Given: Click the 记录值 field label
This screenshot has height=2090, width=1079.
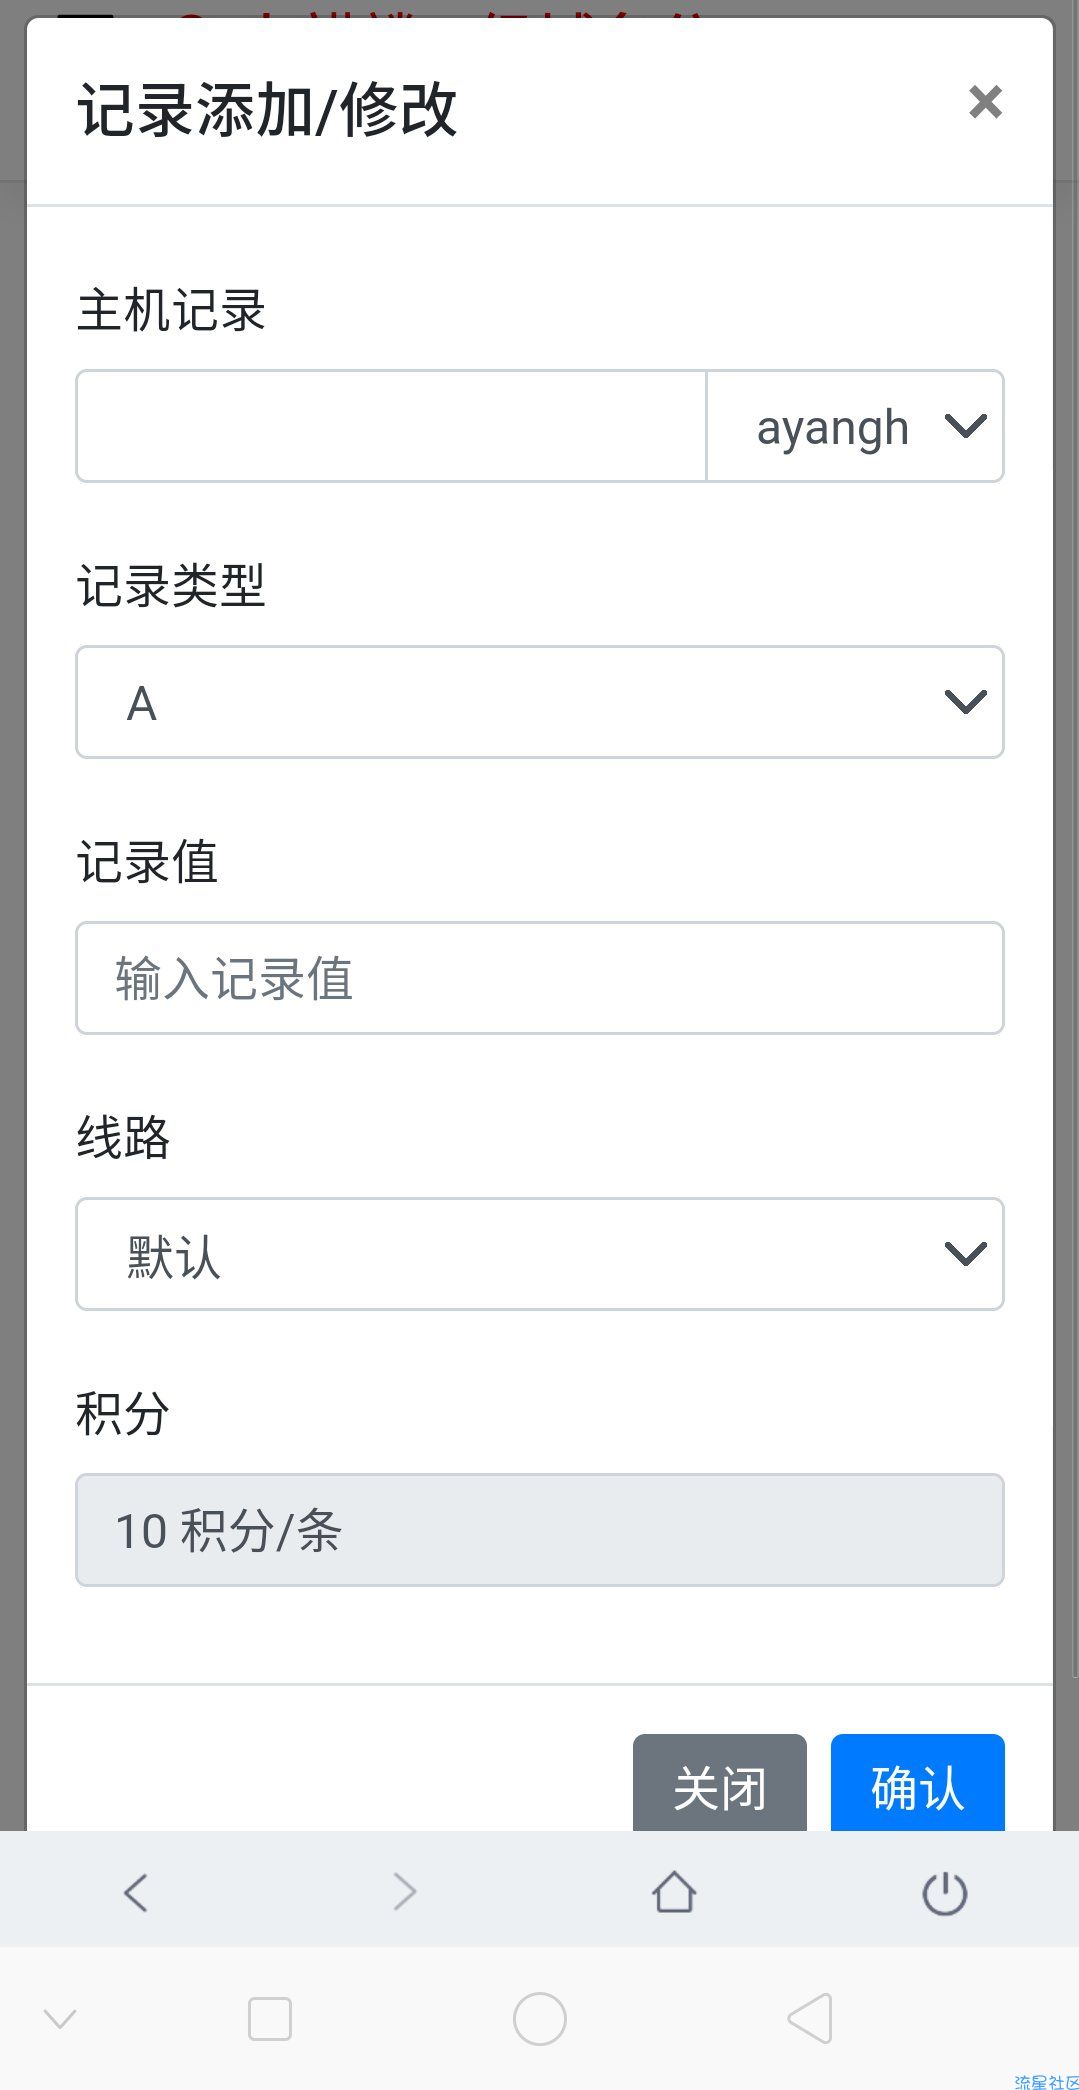Looking at the screenshot, I should [148, 862].
